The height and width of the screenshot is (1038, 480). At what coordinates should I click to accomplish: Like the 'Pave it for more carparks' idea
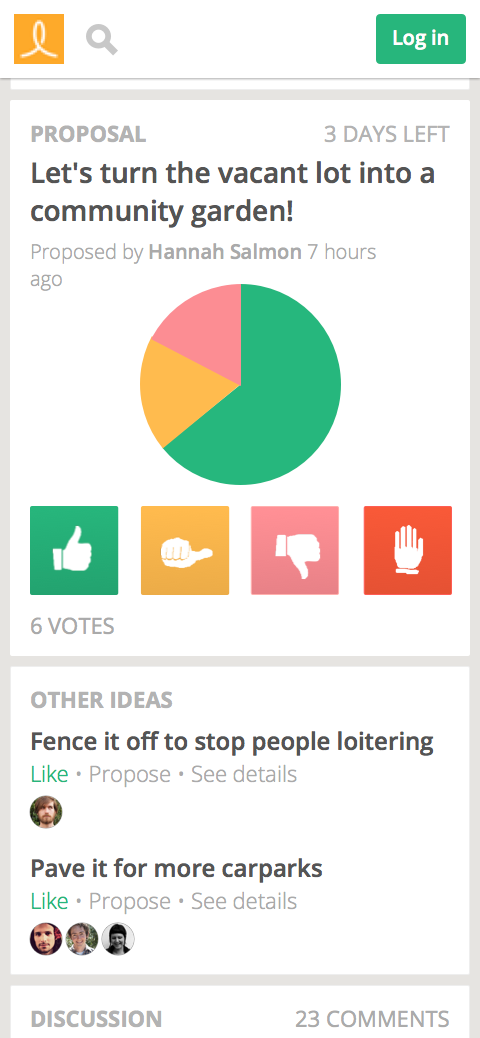[50, 901]
